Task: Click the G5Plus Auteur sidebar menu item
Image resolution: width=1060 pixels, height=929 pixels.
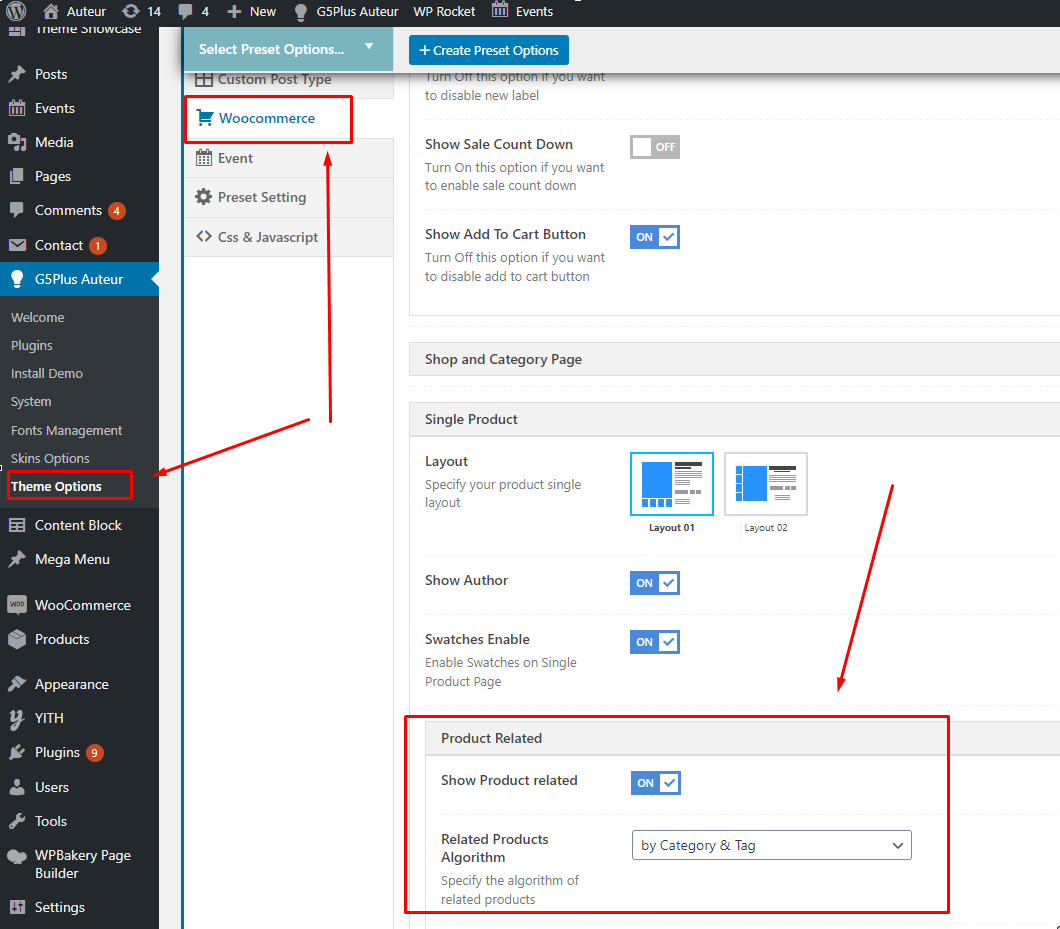Action: click(x=79, y=279)
